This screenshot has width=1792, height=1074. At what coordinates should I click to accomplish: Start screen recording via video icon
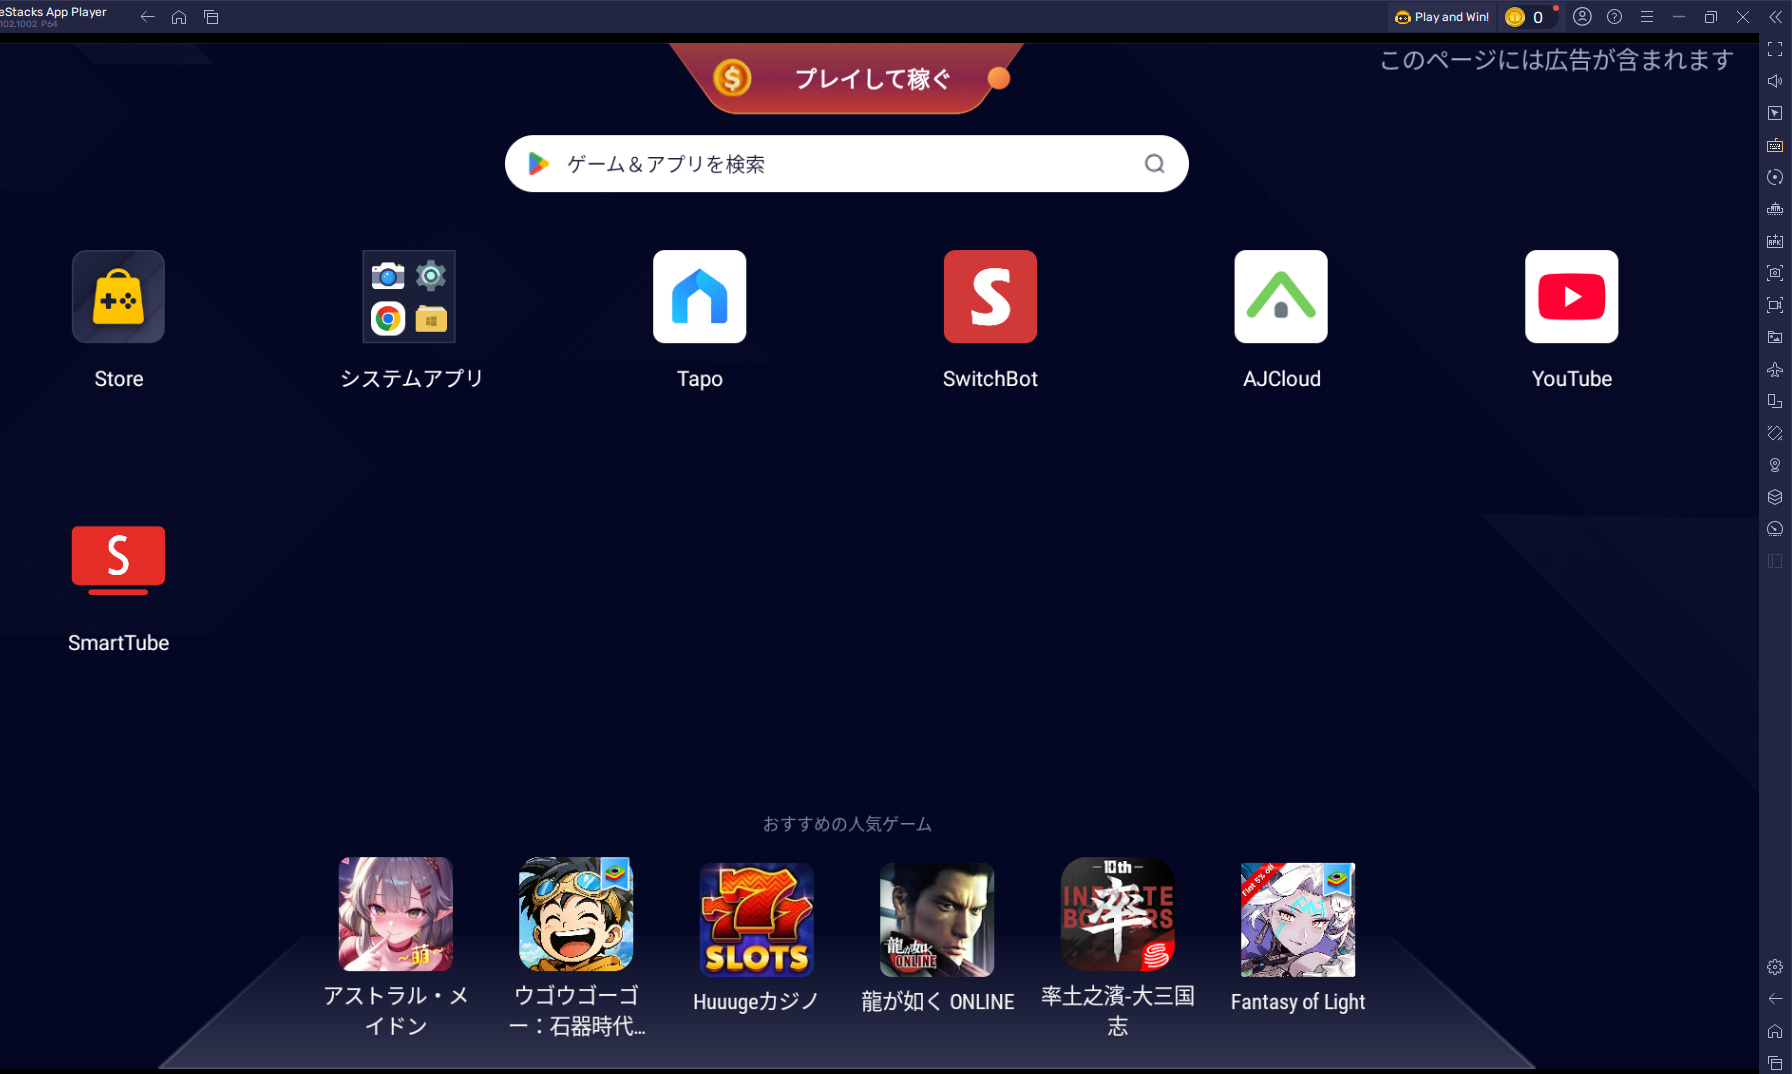1775,305
